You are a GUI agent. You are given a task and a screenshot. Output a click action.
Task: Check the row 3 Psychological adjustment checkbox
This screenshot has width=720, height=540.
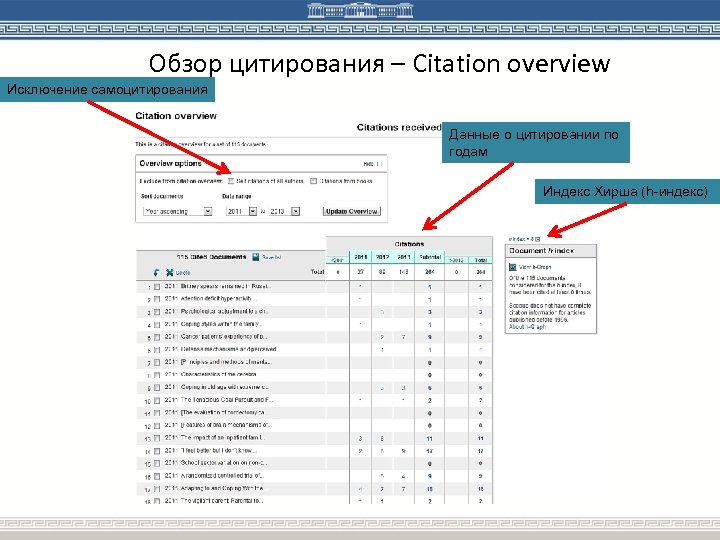pos(157,312)
